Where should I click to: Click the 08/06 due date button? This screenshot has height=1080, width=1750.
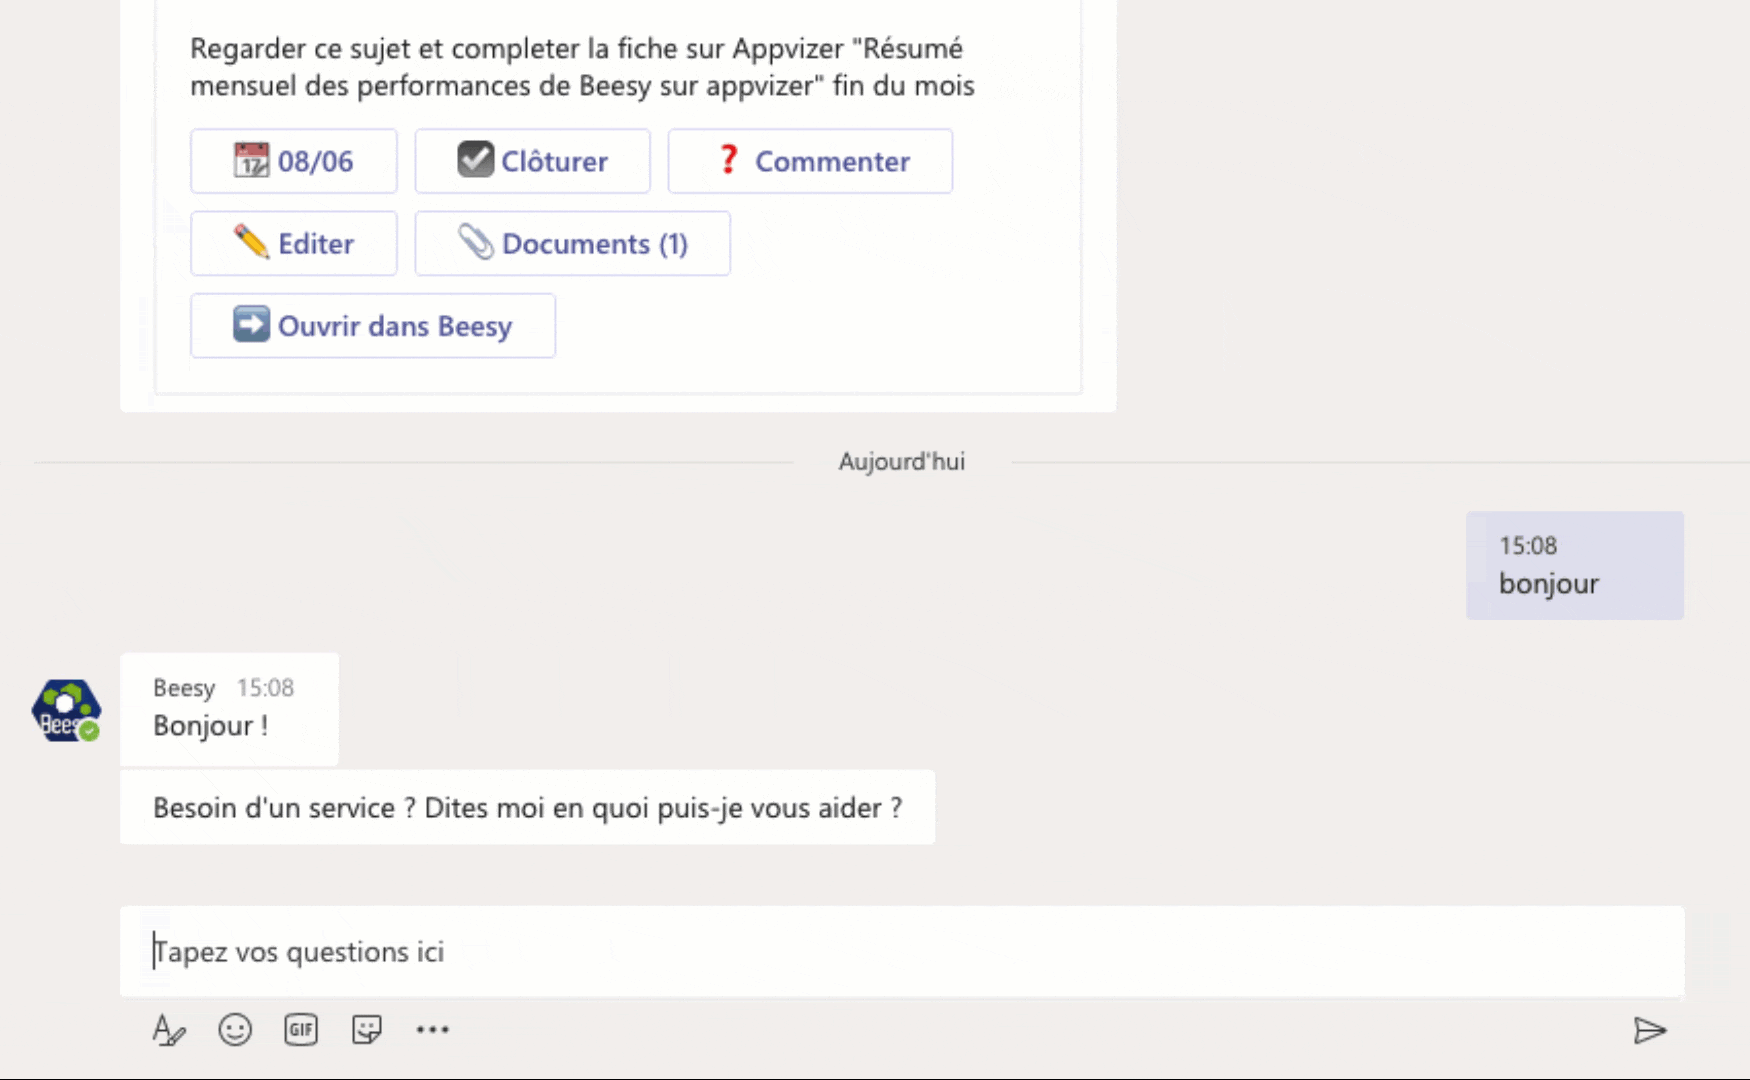point(294,161)
